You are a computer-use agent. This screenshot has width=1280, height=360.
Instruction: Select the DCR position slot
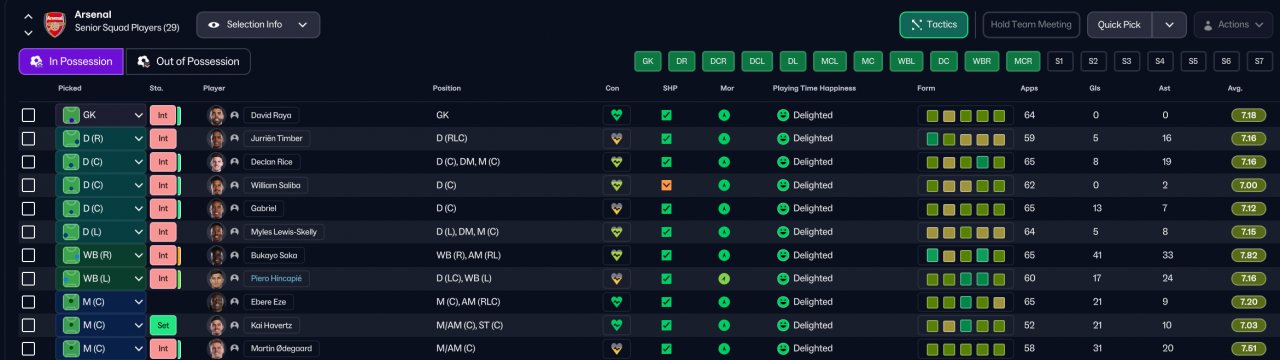718,61
